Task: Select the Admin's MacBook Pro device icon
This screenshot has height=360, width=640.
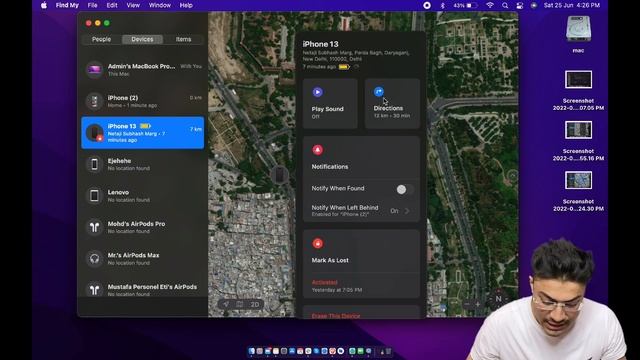Action: click(x=94, y=69)
